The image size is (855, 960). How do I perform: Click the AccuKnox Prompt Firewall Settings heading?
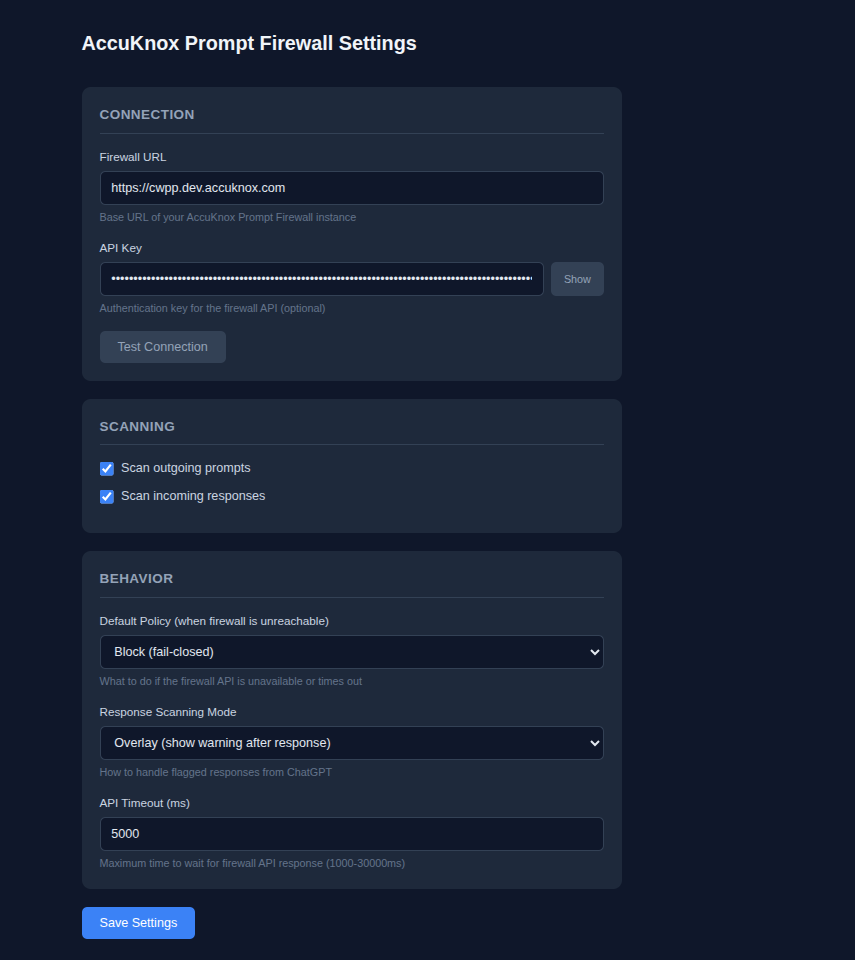click(249, 43)
